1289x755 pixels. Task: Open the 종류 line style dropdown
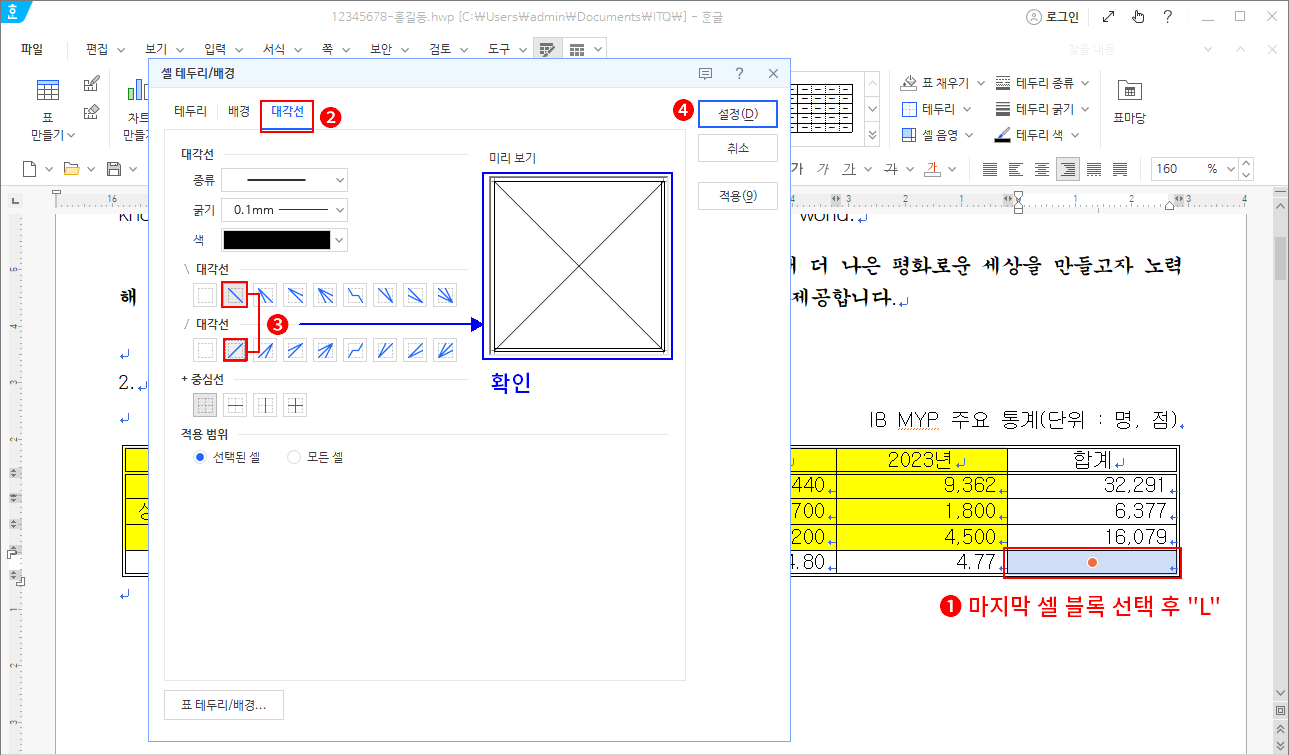[284, 180]
